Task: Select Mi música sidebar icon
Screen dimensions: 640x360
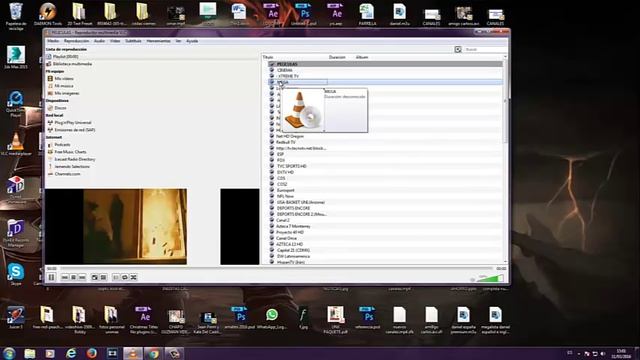Action: pyautogui.click(x=50, y=86)
